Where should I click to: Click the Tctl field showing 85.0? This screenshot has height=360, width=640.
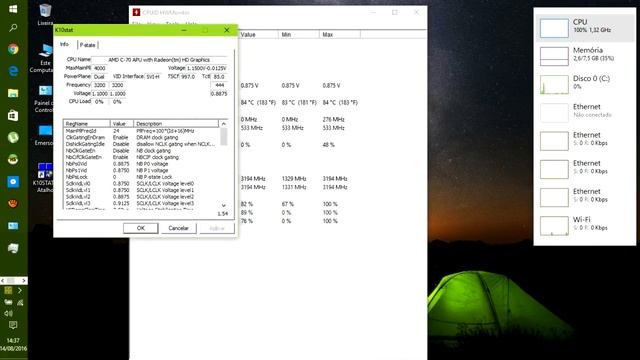(x=219, y=77)
